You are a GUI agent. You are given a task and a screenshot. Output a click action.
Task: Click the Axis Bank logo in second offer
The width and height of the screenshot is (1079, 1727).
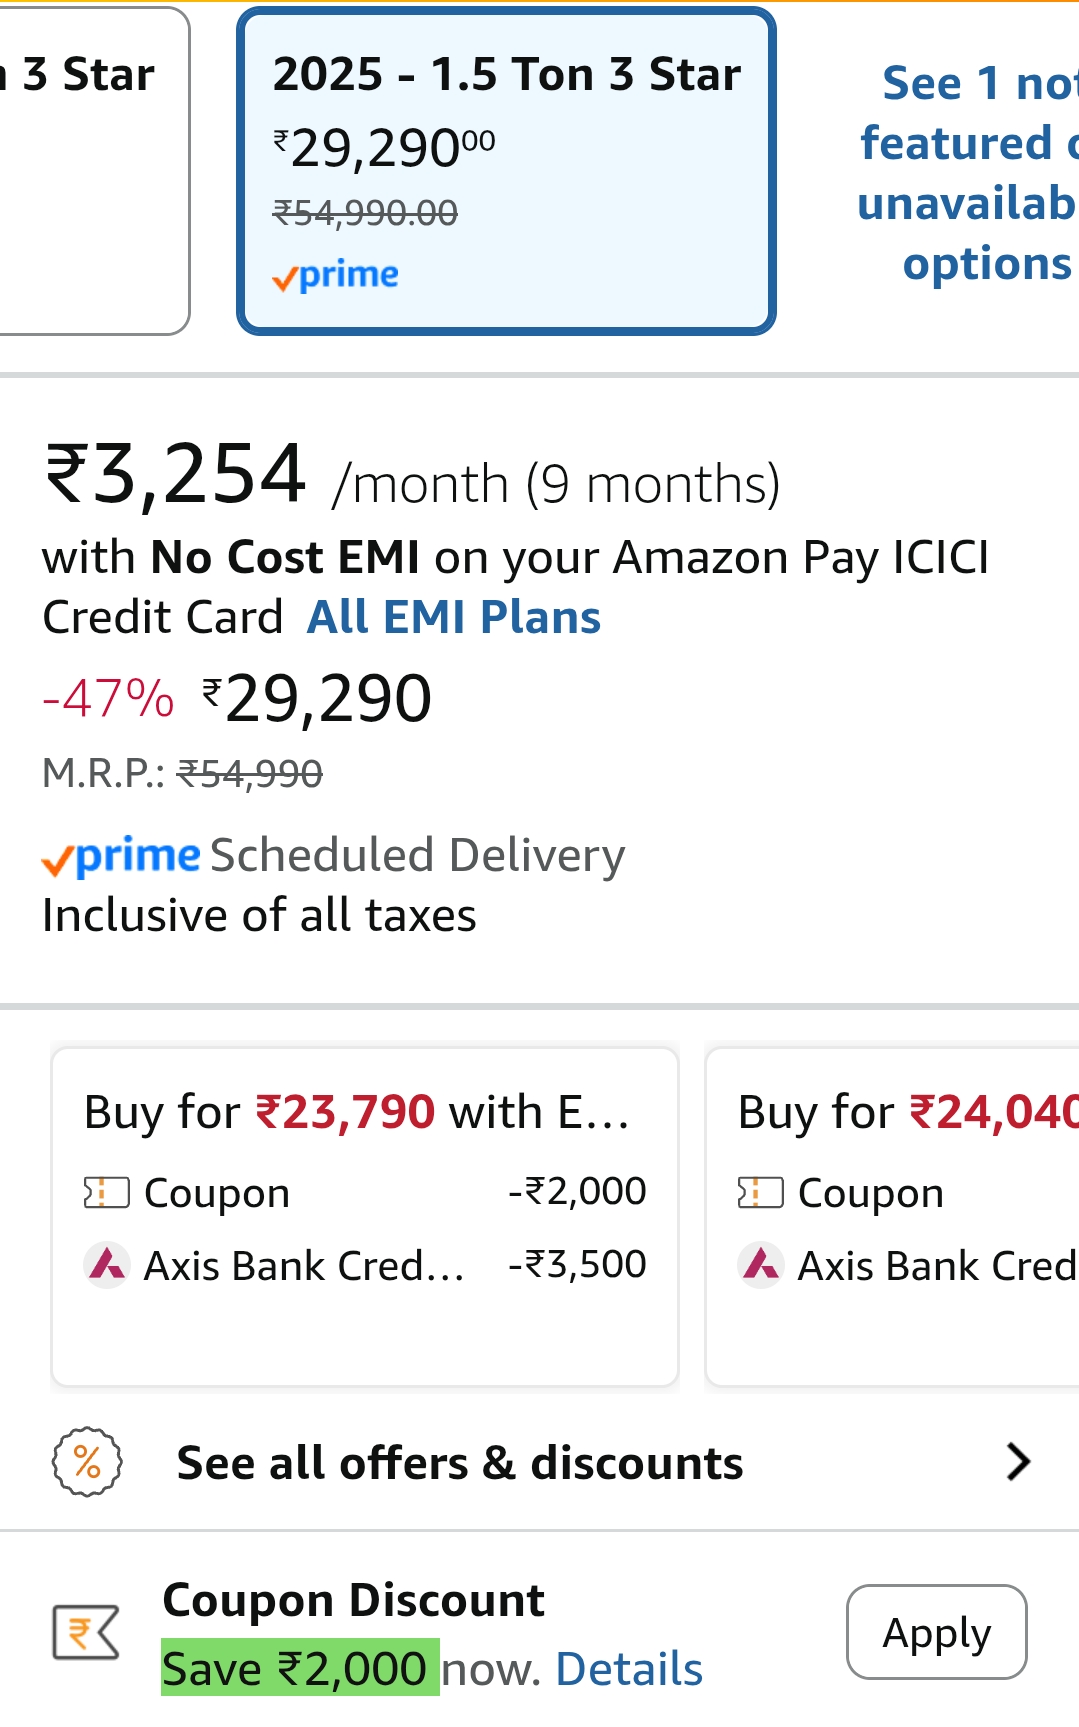pyautogui.click(x=761, y=1265)
